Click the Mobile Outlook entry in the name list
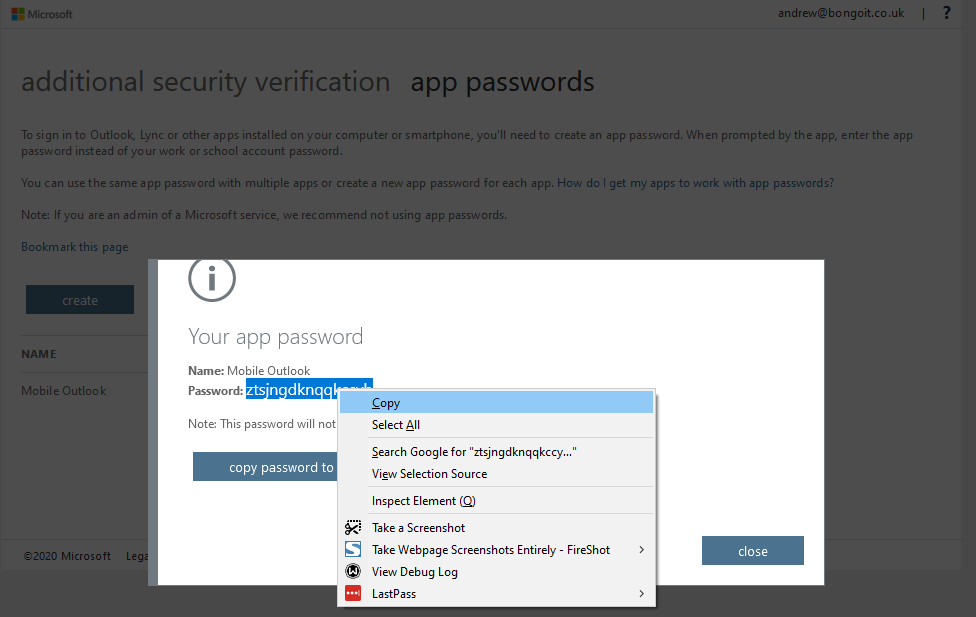The width and height of the screenshot is (976, 617). click(x=63, y=391)
